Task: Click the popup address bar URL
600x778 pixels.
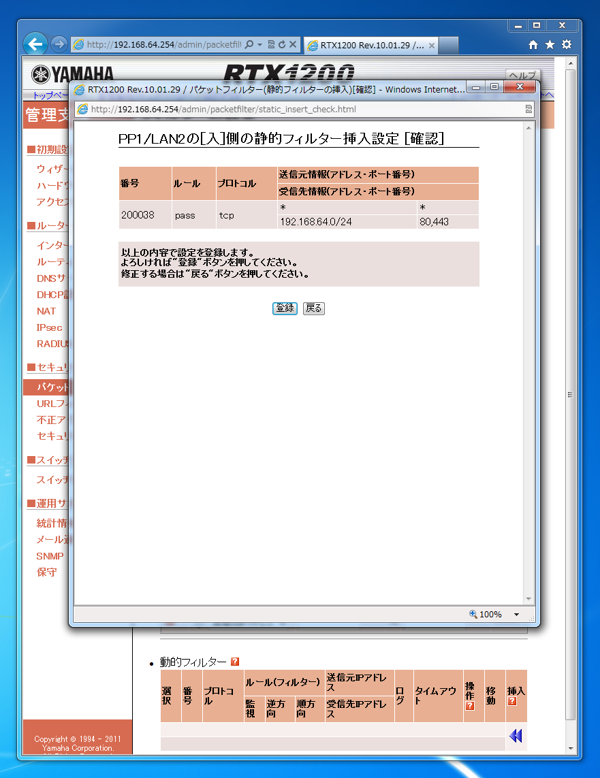Action: point(223,109)
